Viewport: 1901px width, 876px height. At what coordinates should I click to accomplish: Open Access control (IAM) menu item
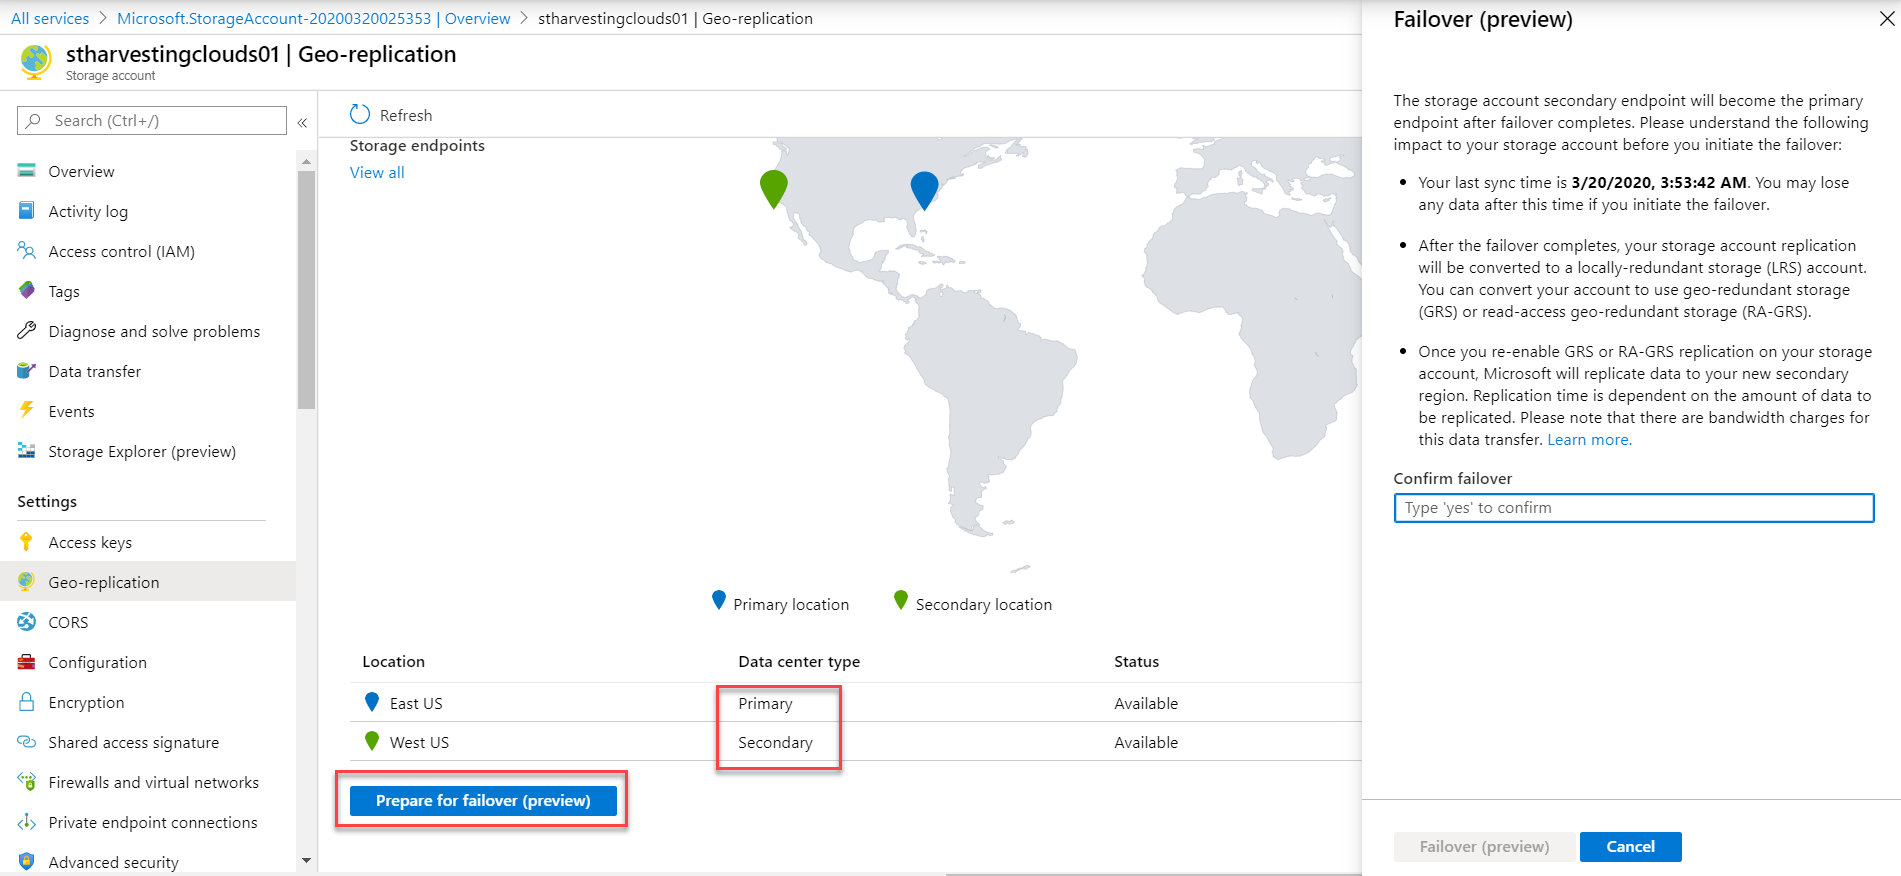(x=148, y=251)
